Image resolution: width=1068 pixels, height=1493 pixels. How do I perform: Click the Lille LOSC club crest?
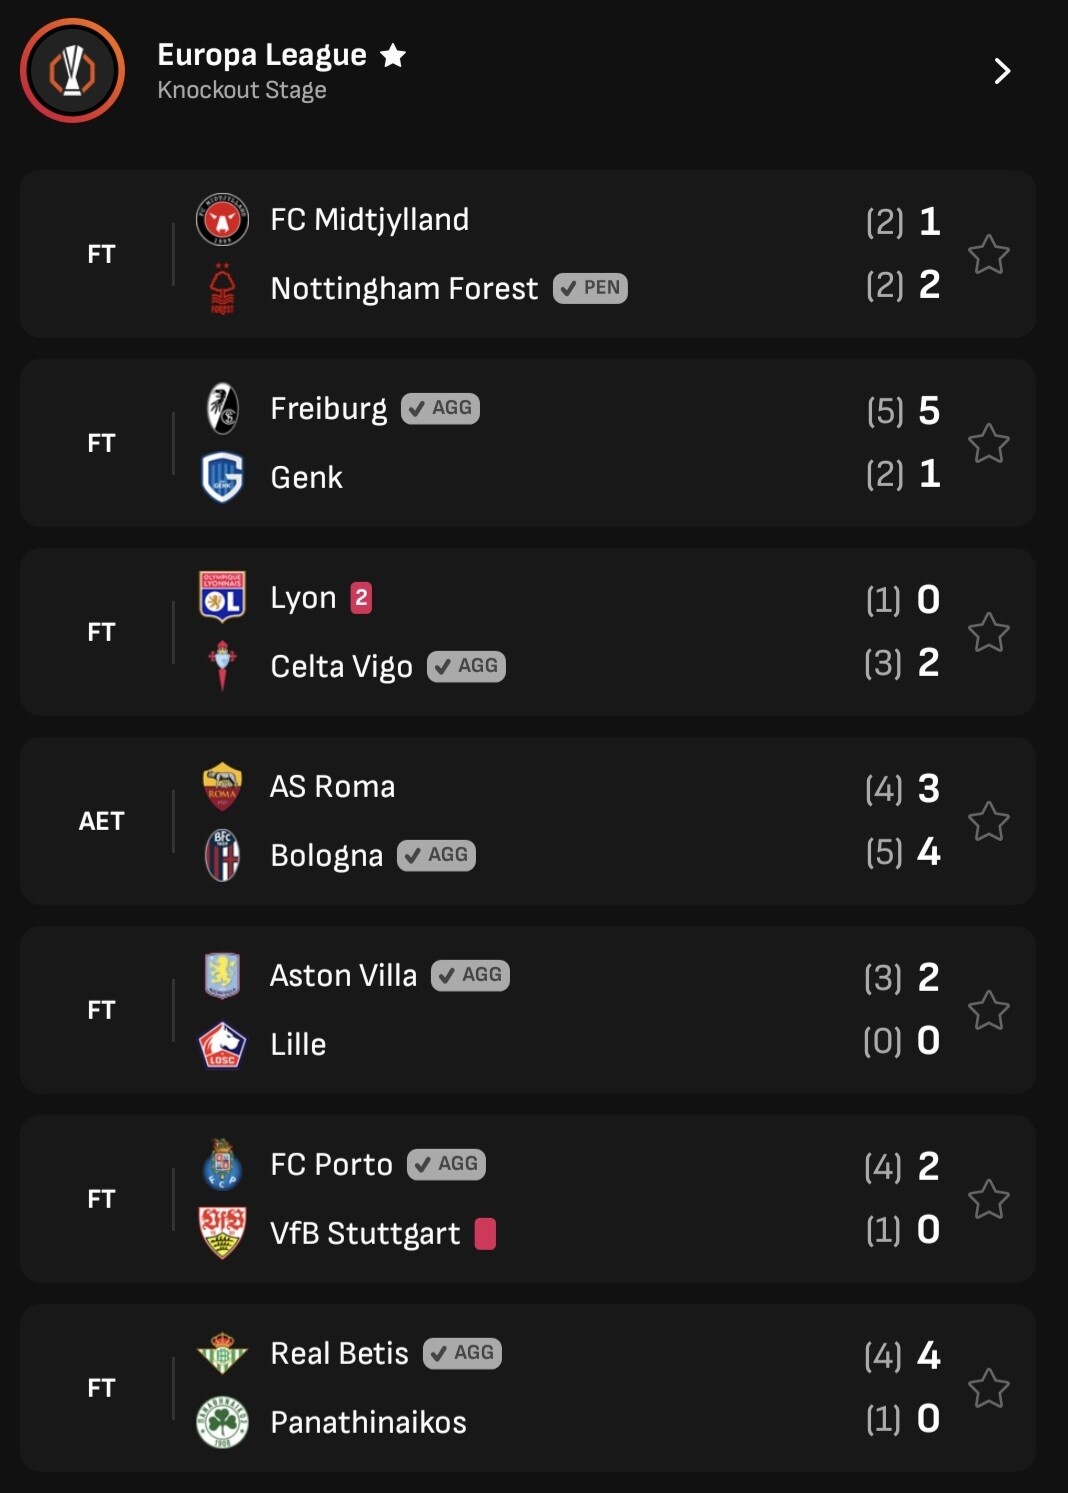(x=222, y=1045)
